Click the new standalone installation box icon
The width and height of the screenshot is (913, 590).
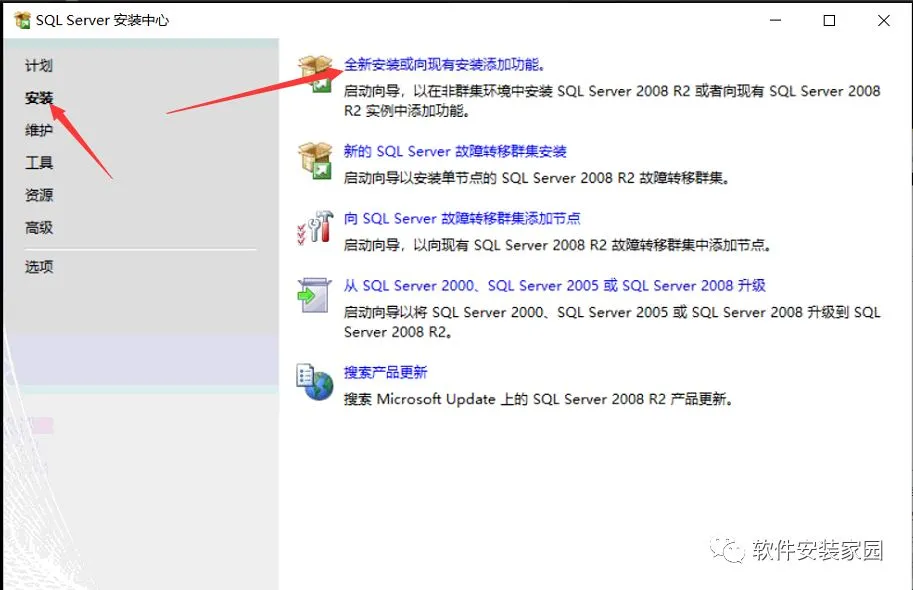315,73
